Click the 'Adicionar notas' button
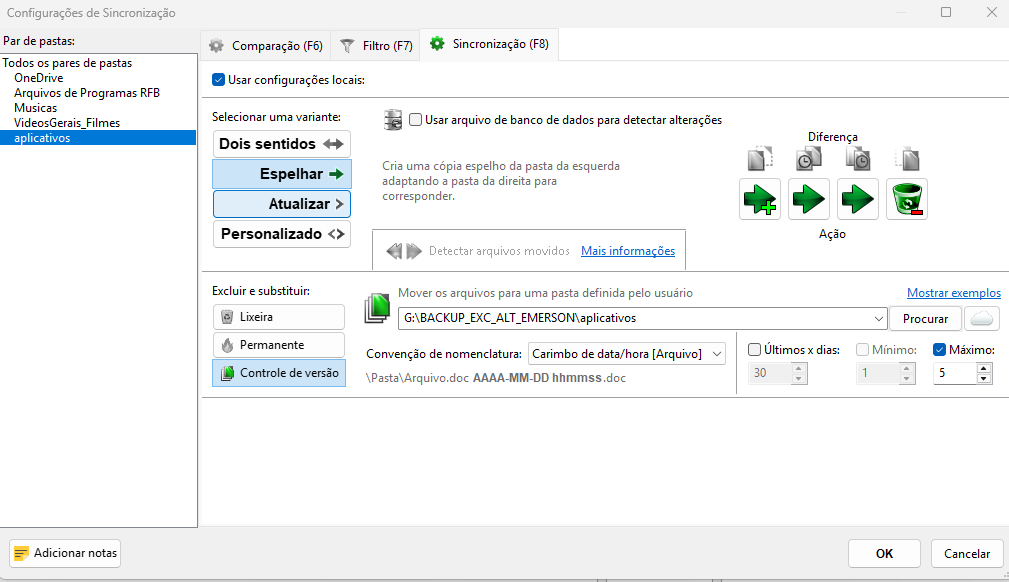This screenshot has height=582, width=1009. [65, 553]
